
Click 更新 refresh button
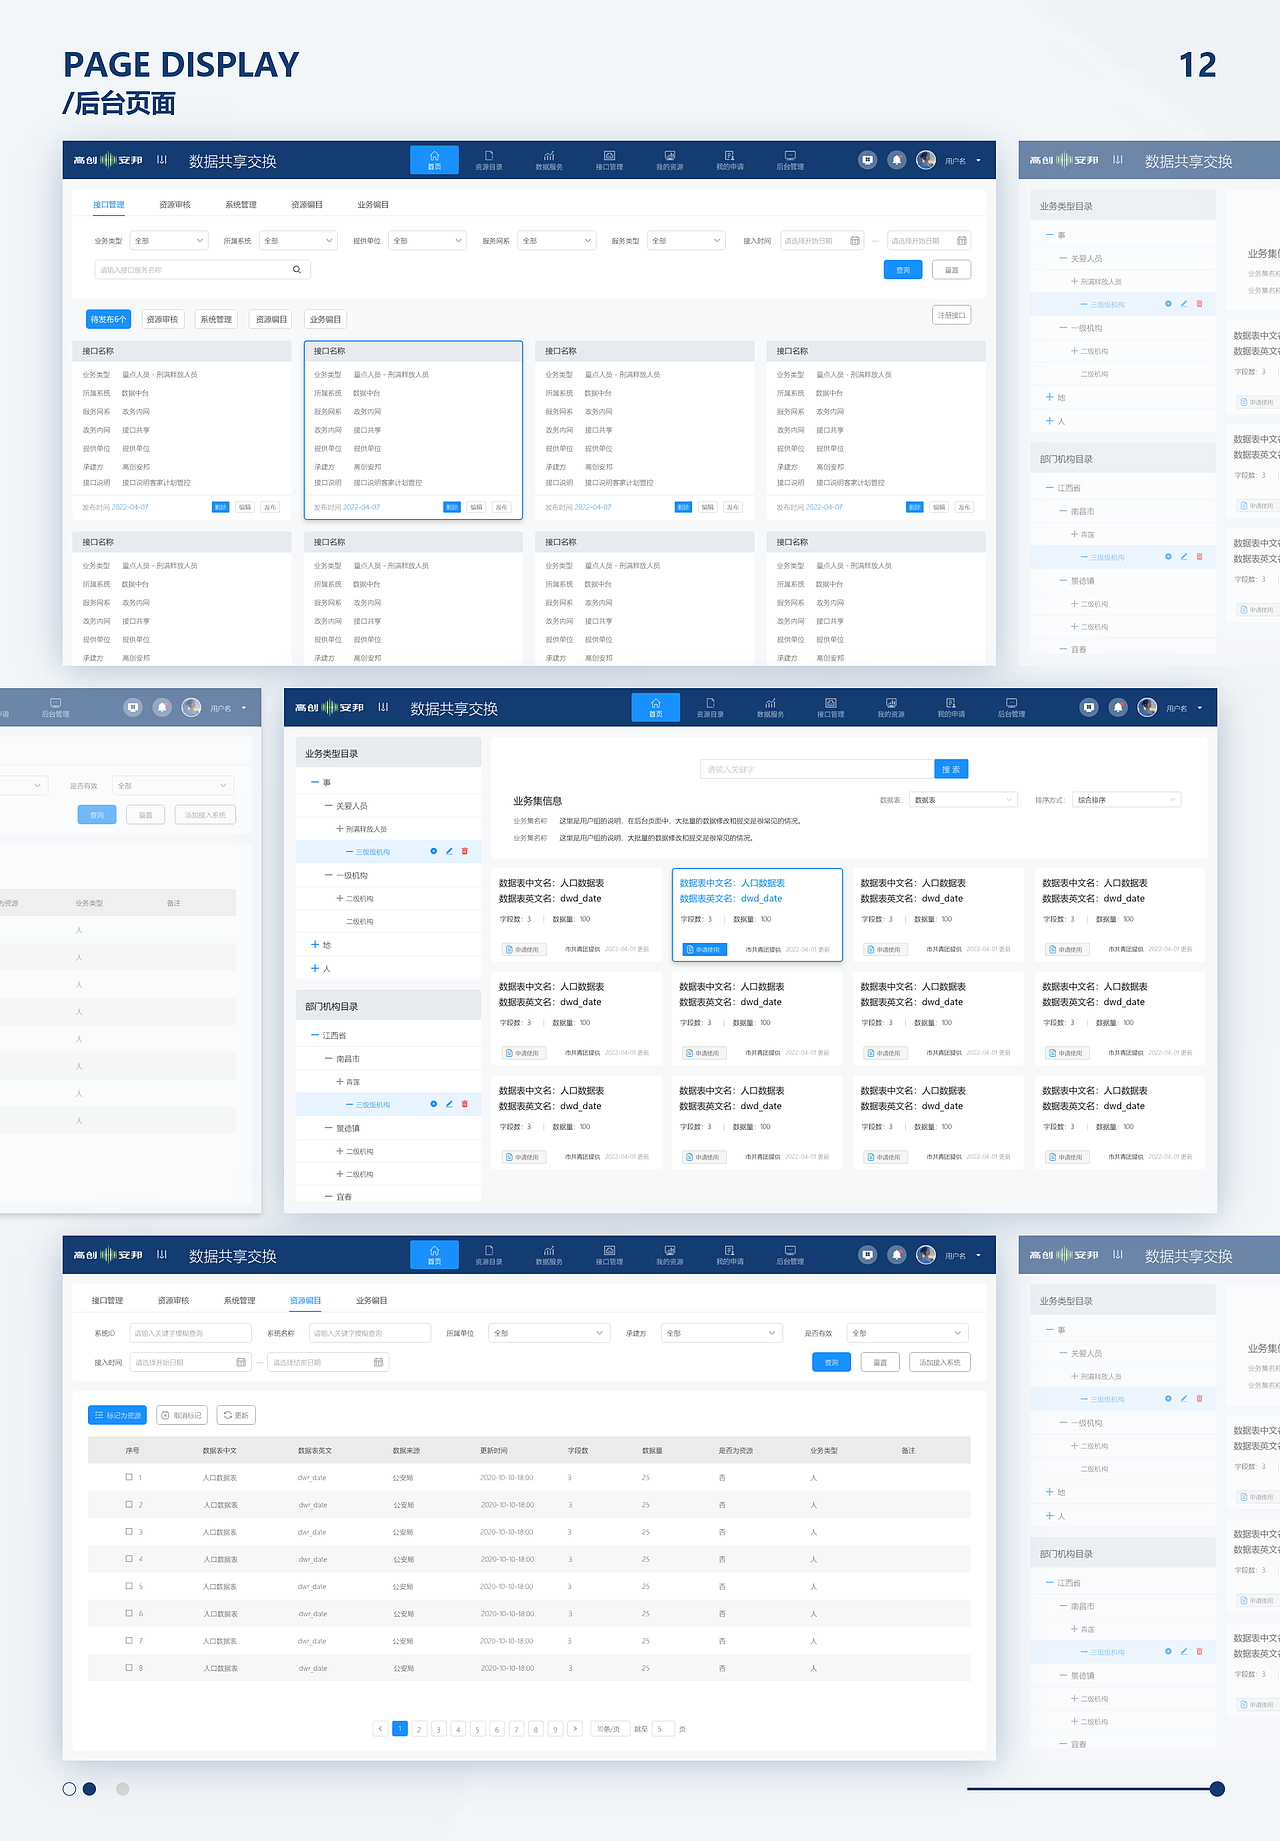point(236,1415)
